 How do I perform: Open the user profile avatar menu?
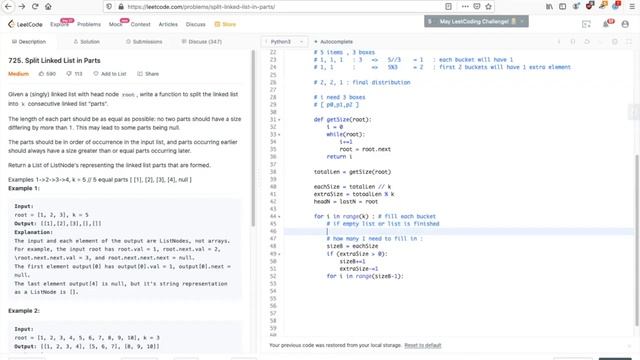625,24
